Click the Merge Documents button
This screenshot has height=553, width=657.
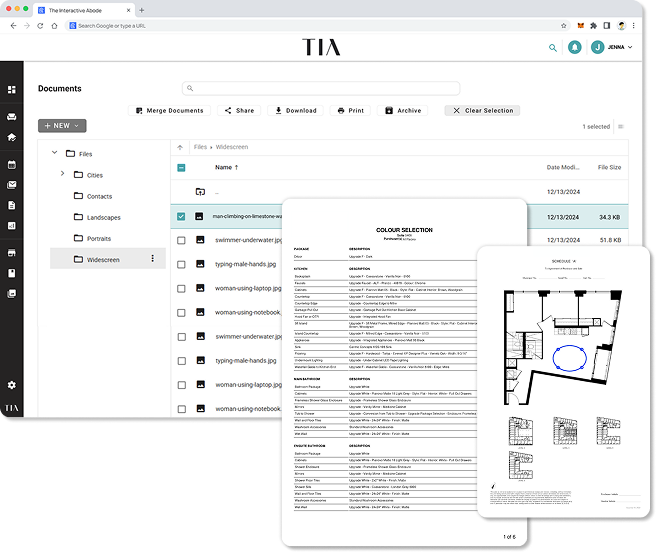point(168,110)
